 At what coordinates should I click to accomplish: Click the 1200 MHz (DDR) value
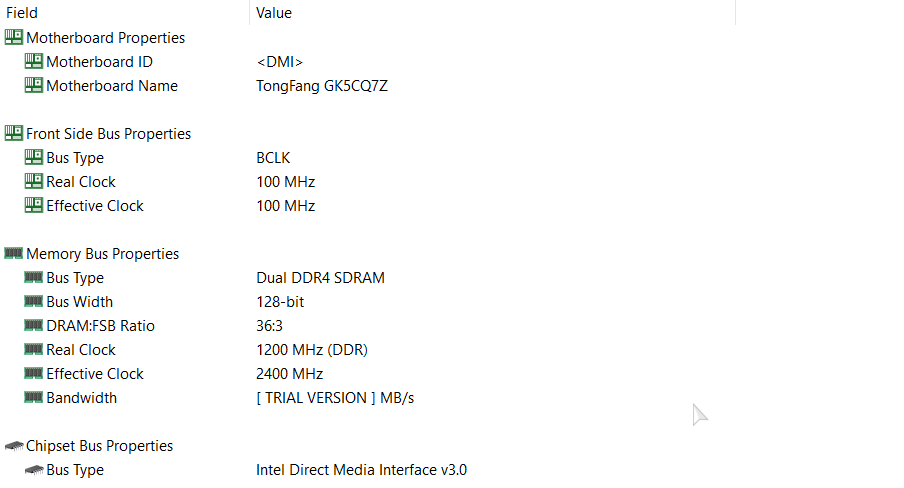[x=312, y=350]
